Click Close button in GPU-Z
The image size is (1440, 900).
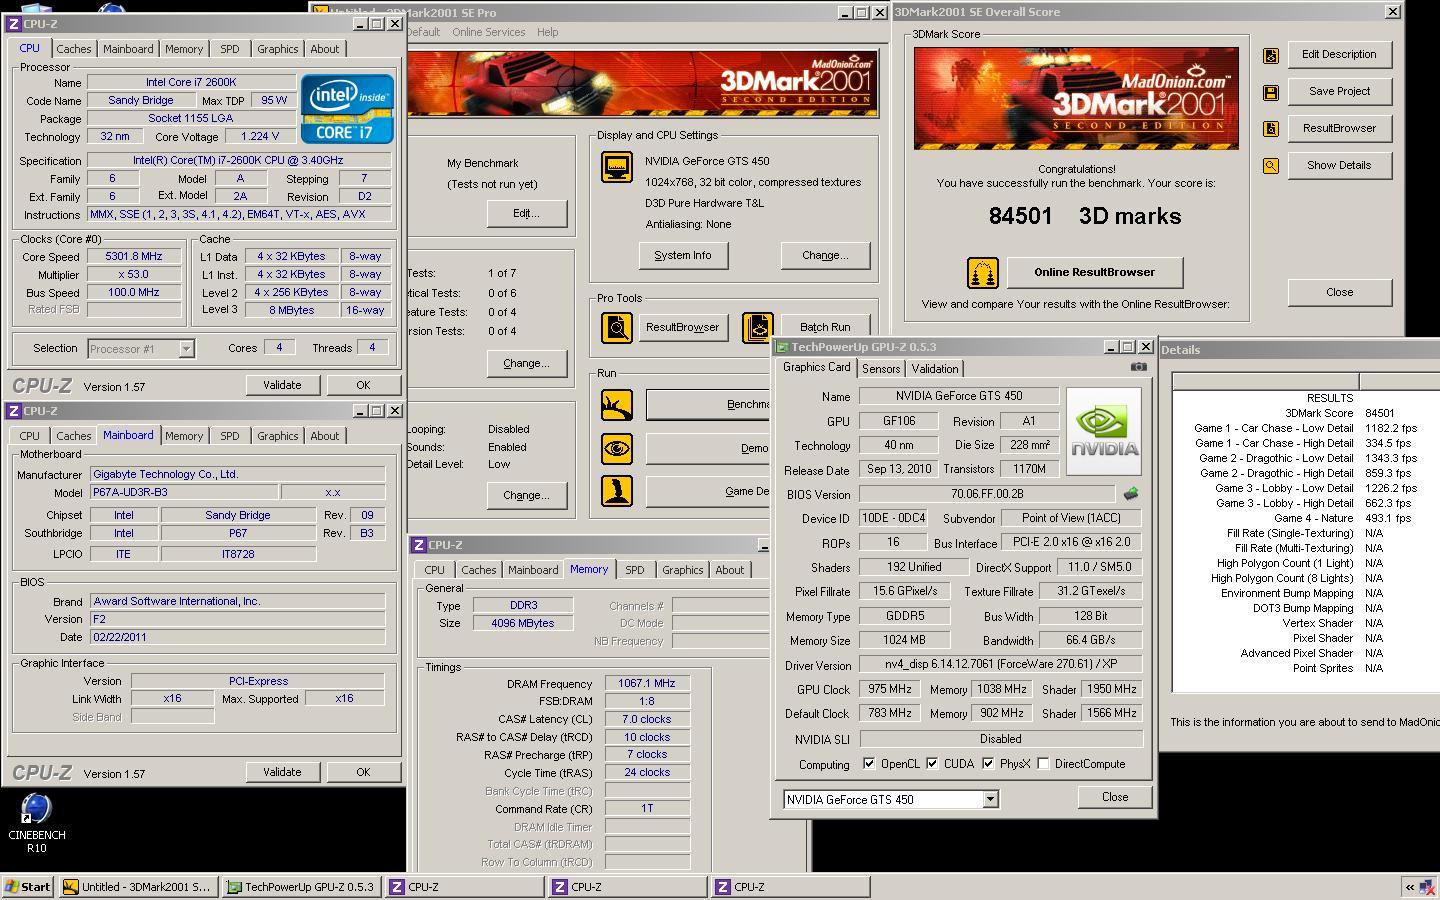tap(1115, 797)
